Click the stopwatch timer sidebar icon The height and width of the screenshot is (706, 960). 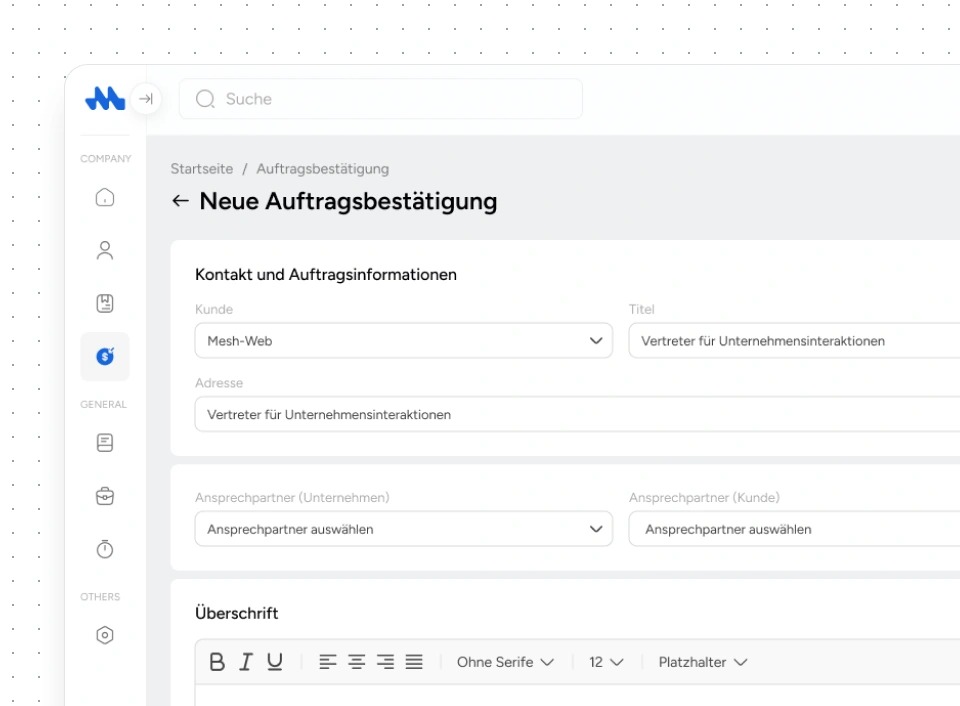pyautogui.click(x=105, y=549)
